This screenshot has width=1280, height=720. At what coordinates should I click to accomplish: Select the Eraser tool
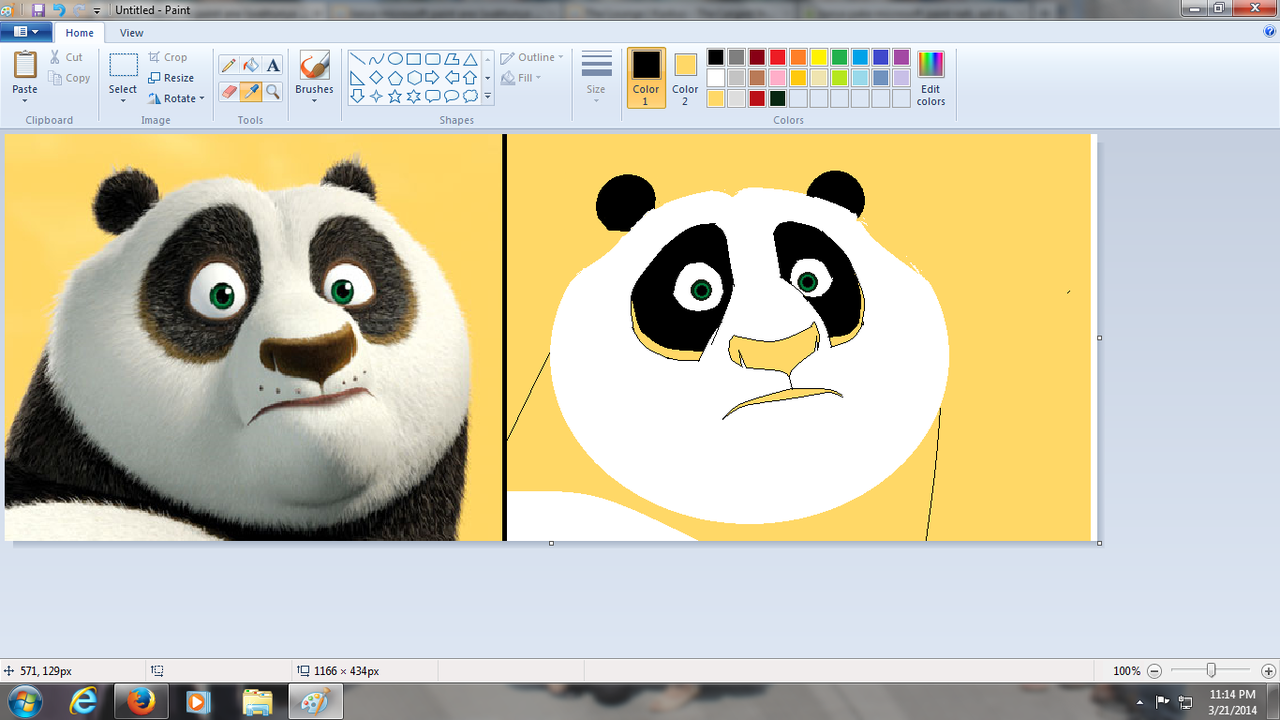click(229, 91)
